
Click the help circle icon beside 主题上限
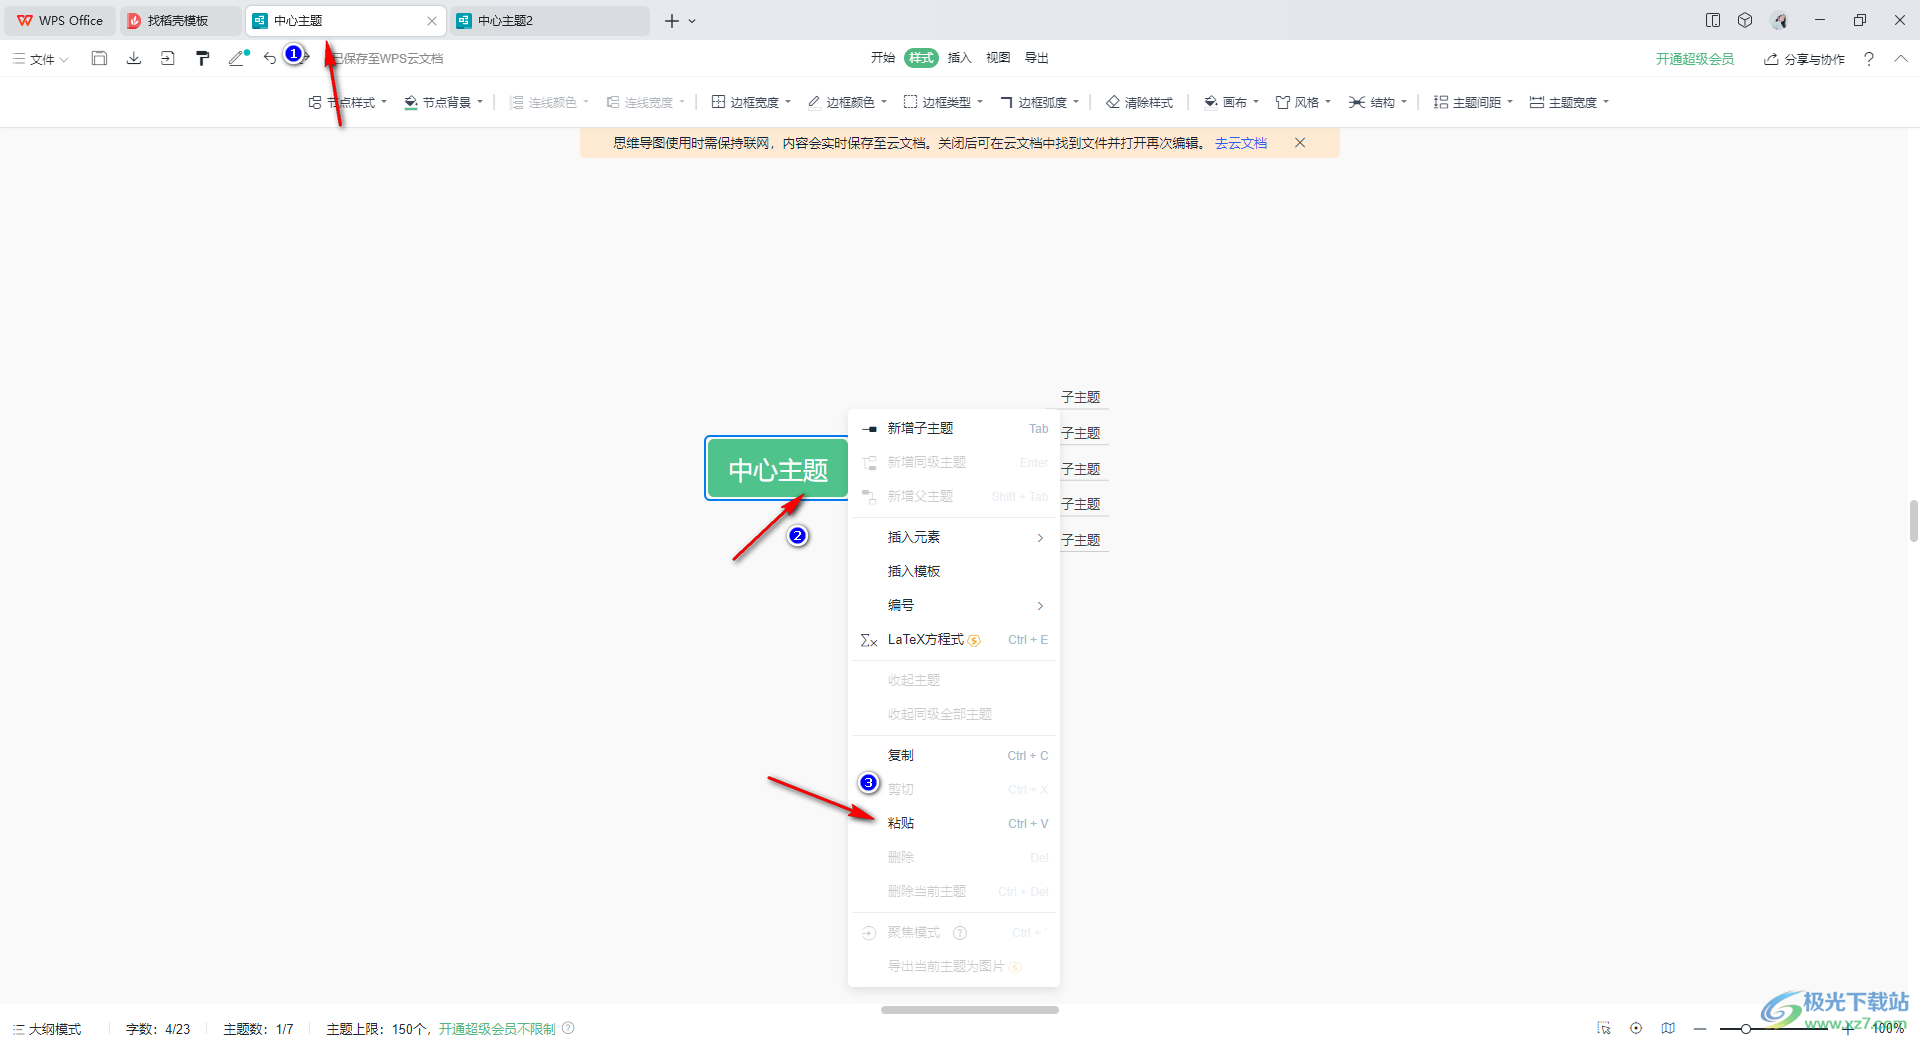point(568,1028)
